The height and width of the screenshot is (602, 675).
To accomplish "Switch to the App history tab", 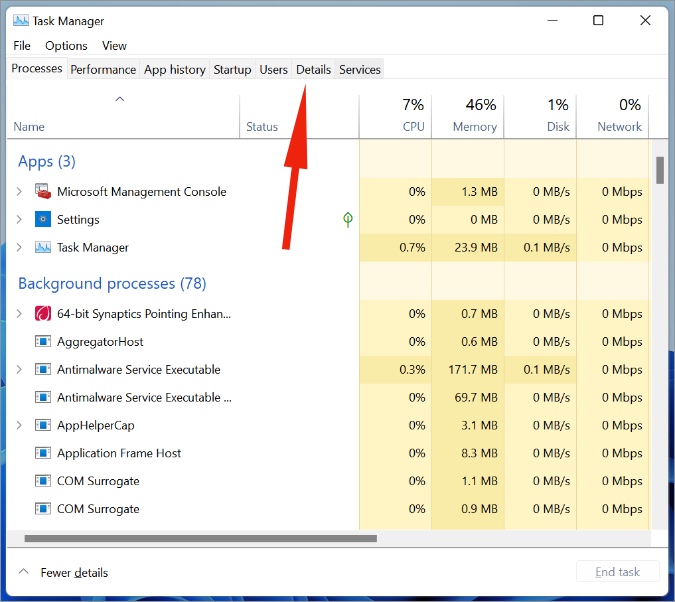I will 175,69.
